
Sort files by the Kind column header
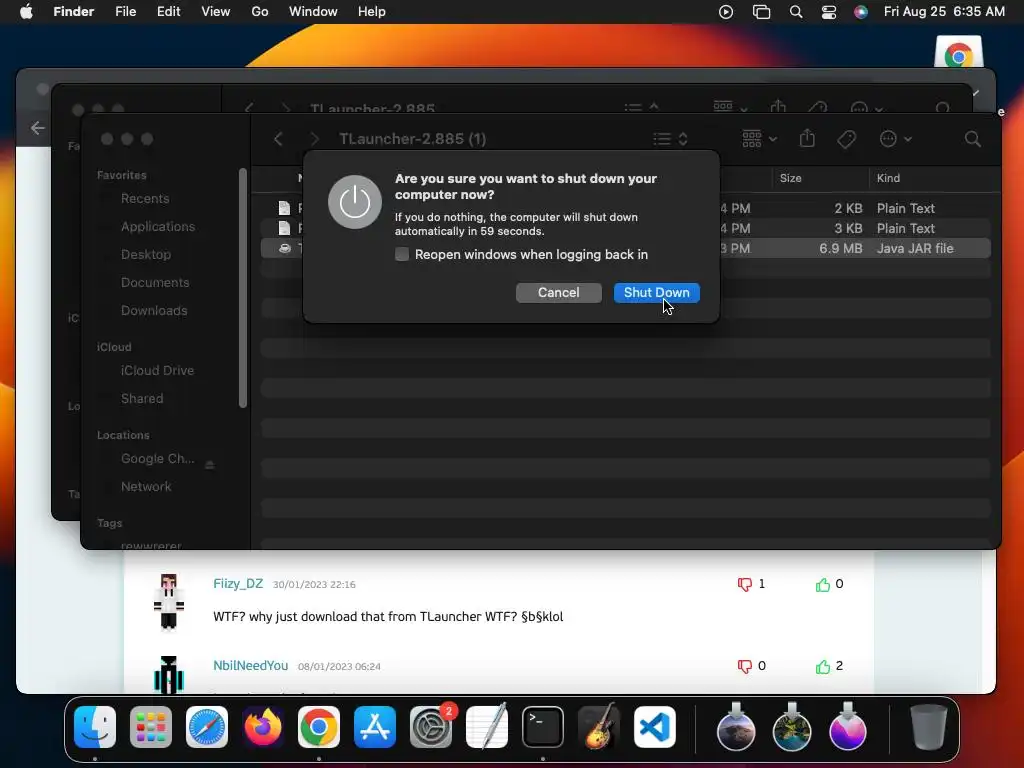tap(888, 178)
